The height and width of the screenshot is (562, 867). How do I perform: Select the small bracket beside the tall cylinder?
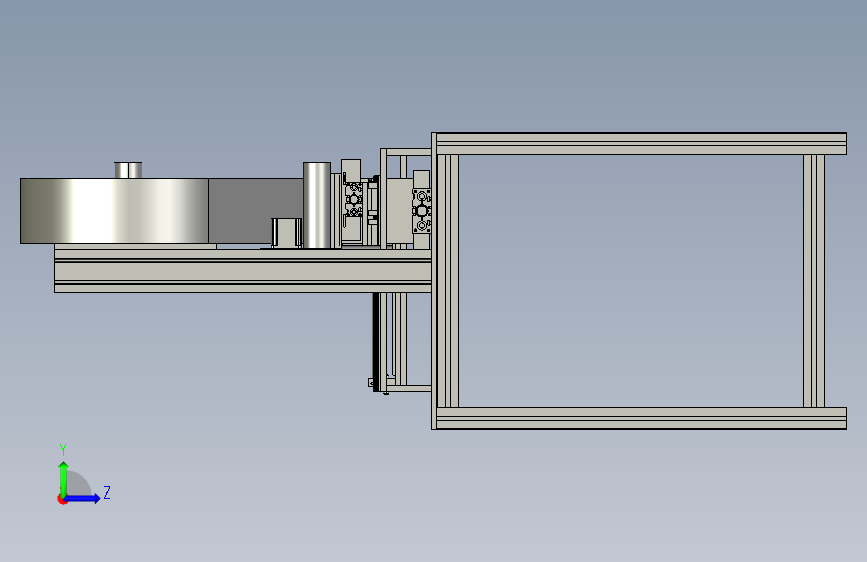[x=286, y=233]
